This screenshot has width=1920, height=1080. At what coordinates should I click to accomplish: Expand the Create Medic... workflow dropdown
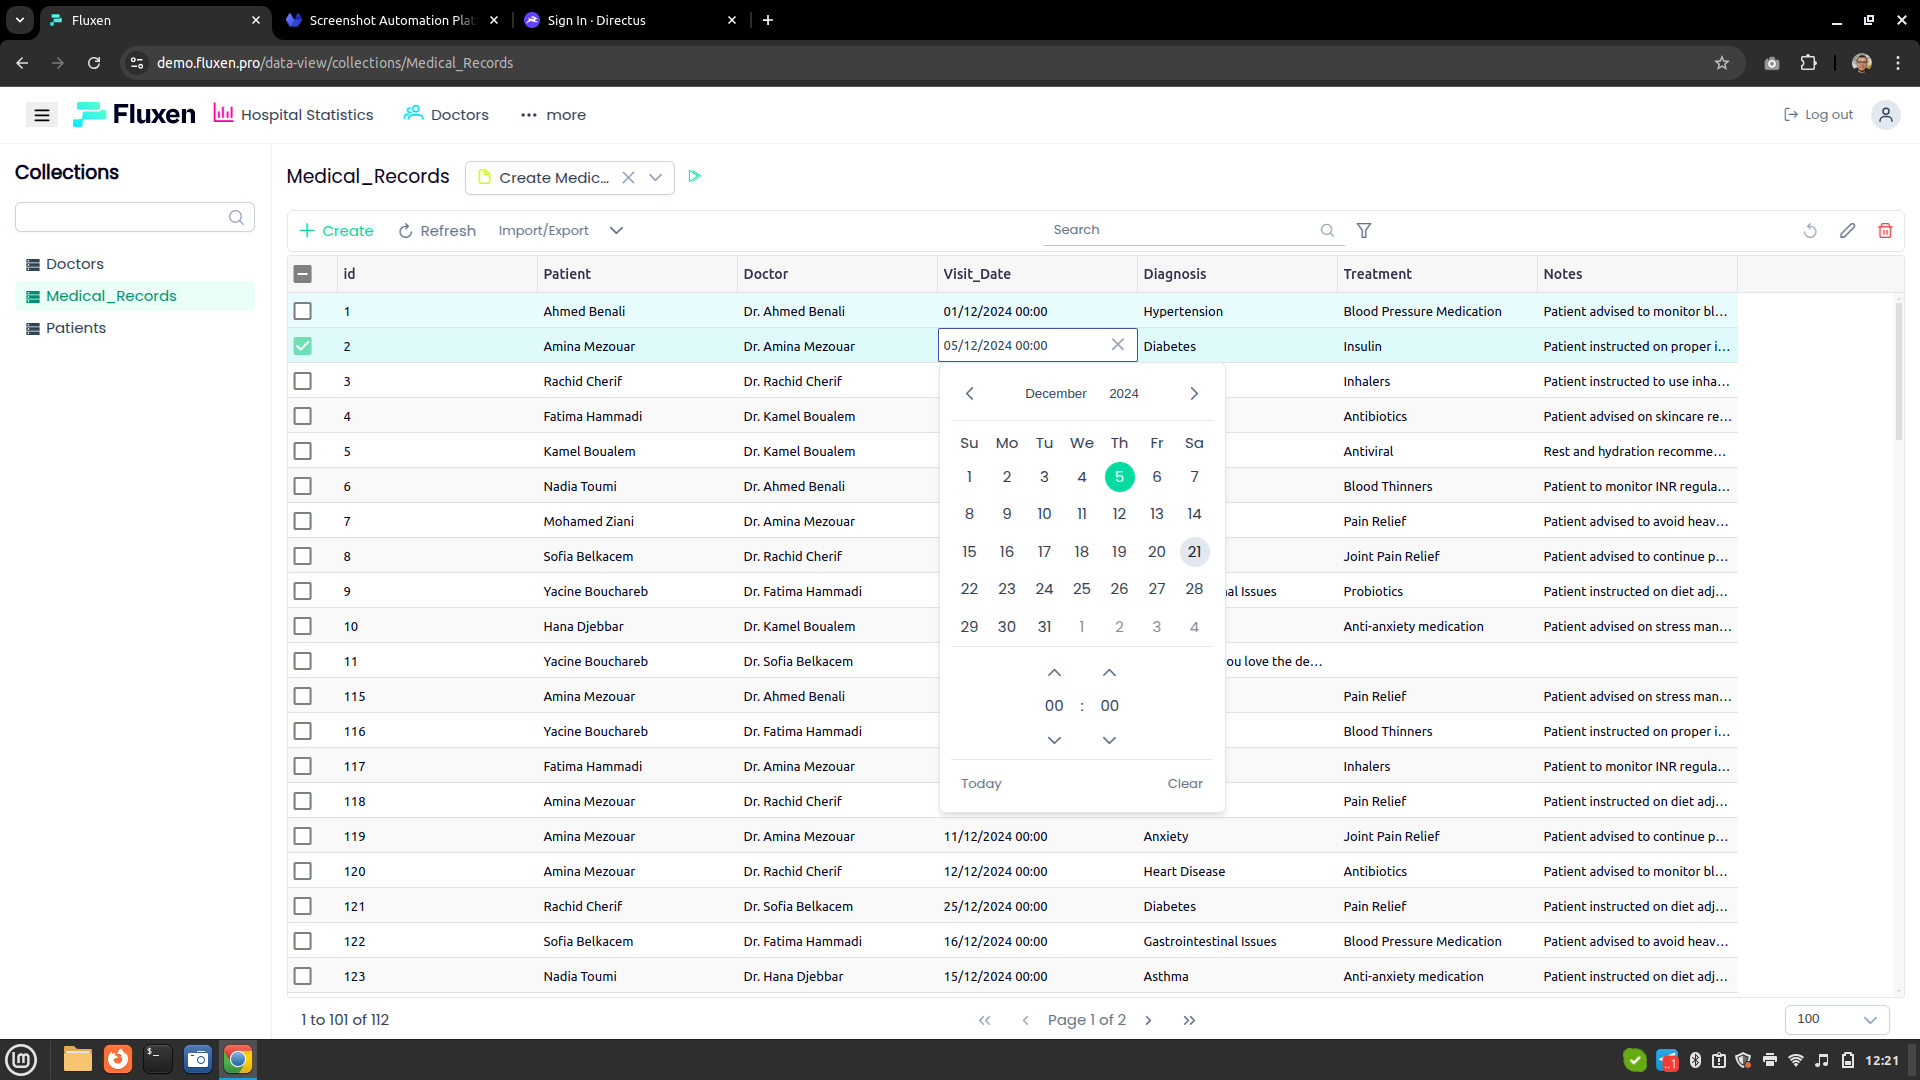[656, 178]
